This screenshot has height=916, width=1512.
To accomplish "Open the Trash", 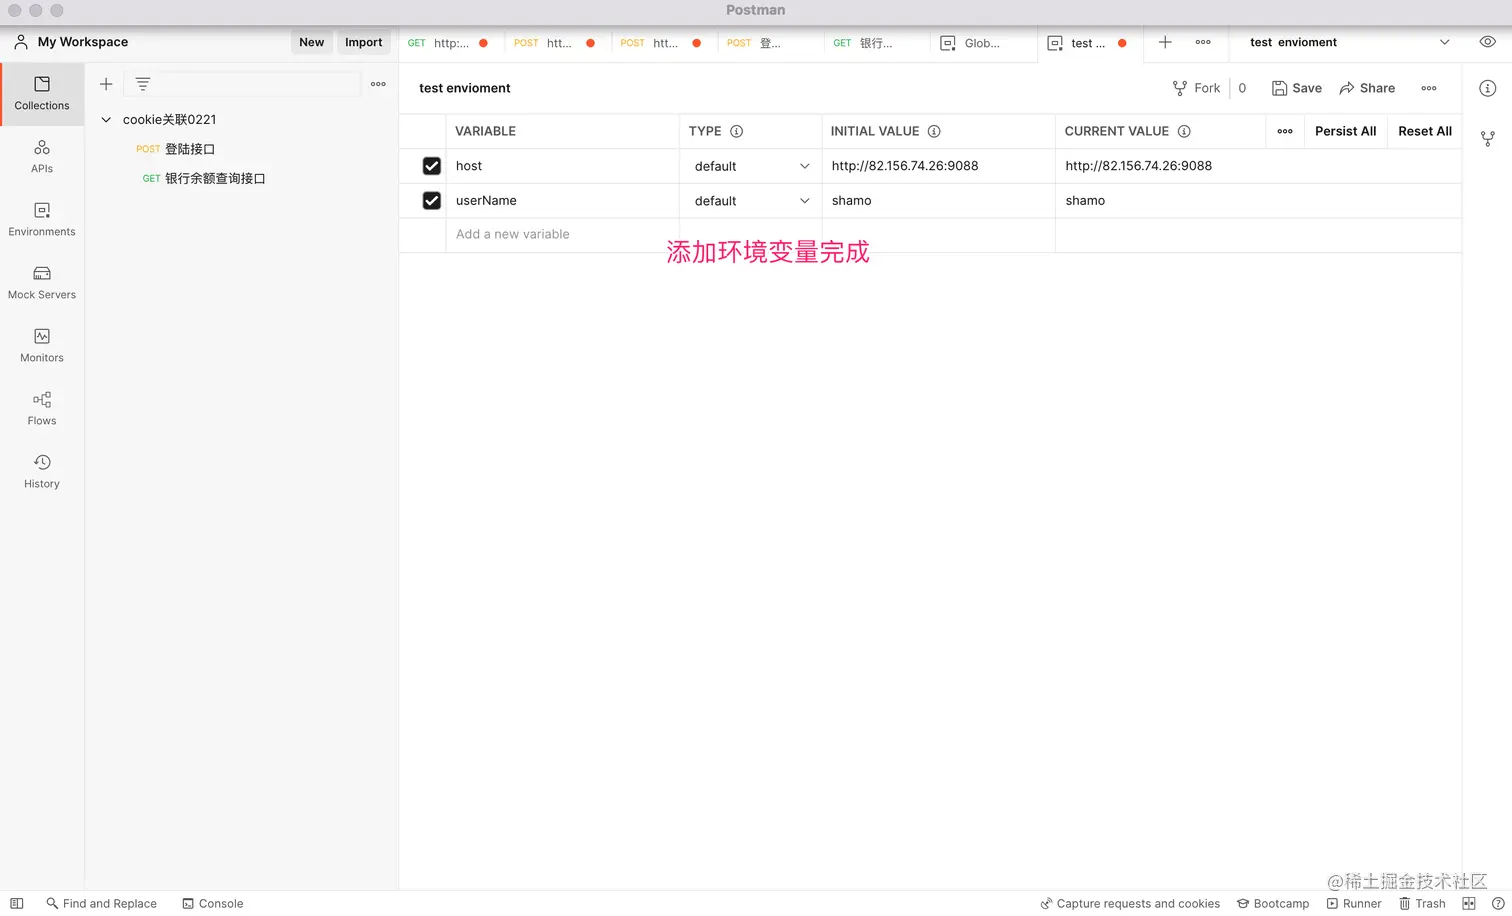I will tap(1422, 903).
